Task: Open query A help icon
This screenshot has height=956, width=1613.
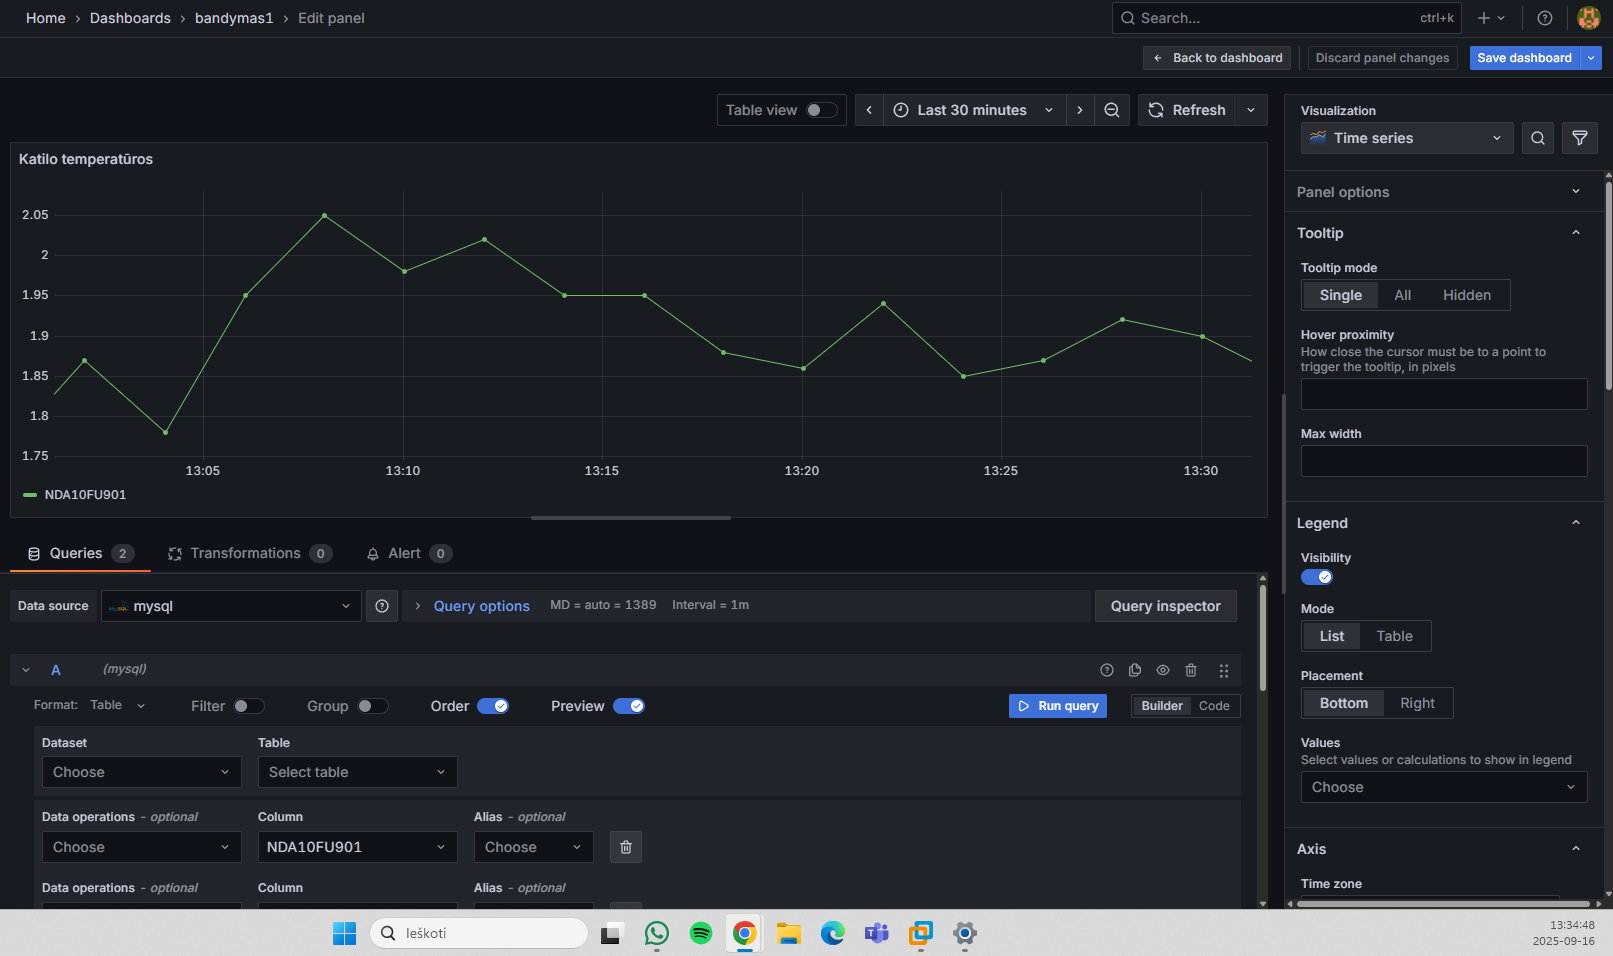Action: (1107, 670)
